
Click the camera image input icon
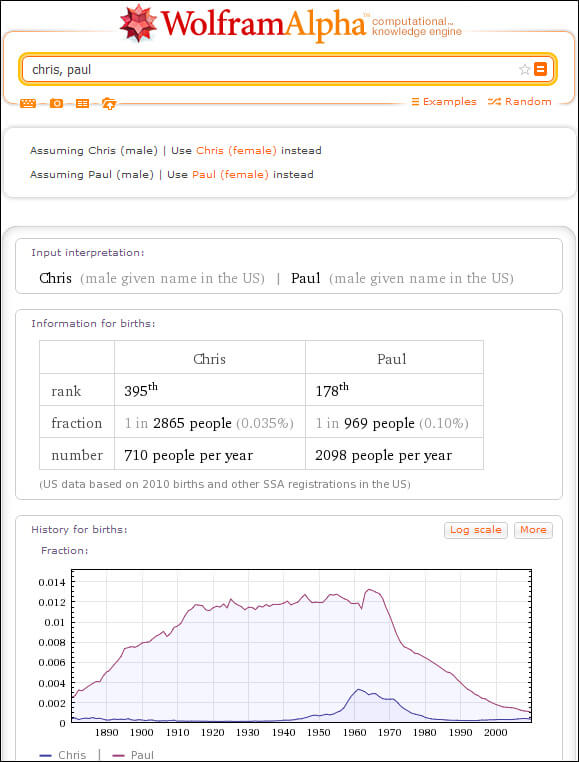(56, 104)
